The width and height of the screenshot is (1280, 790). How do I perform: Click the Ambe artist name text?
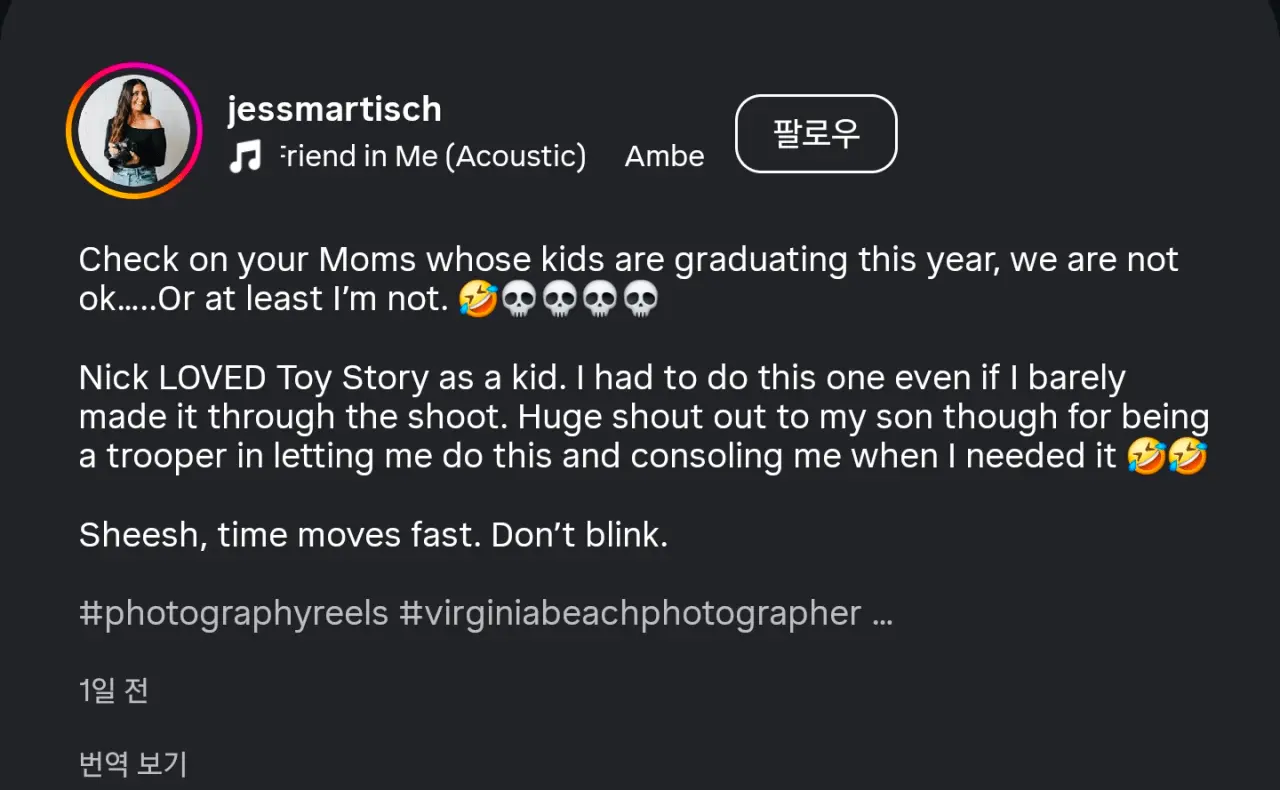click(664, 156)
